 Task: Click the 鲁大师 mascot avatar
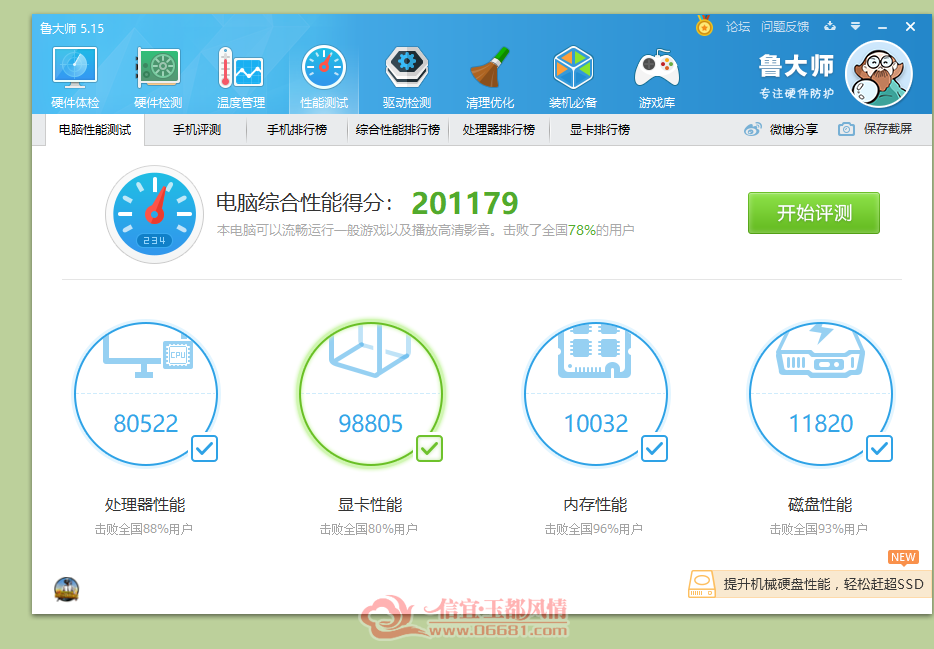click(x=879, y=74)
